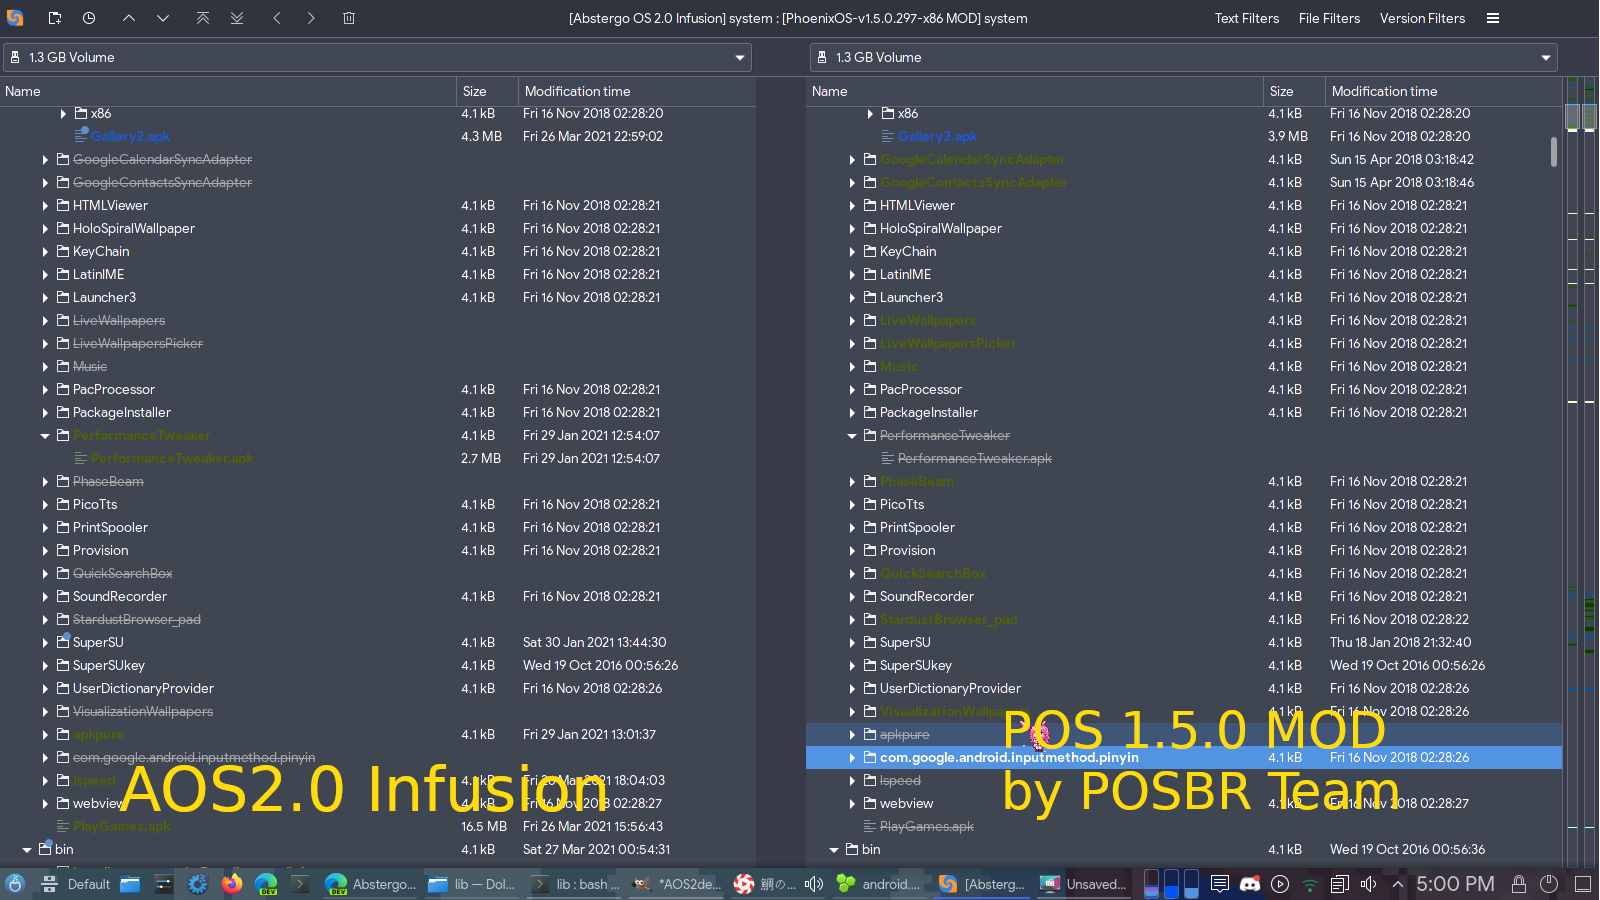Open Text Filters menu
This screenshot has height=900, width=1600.
(x=1247, y=18)
